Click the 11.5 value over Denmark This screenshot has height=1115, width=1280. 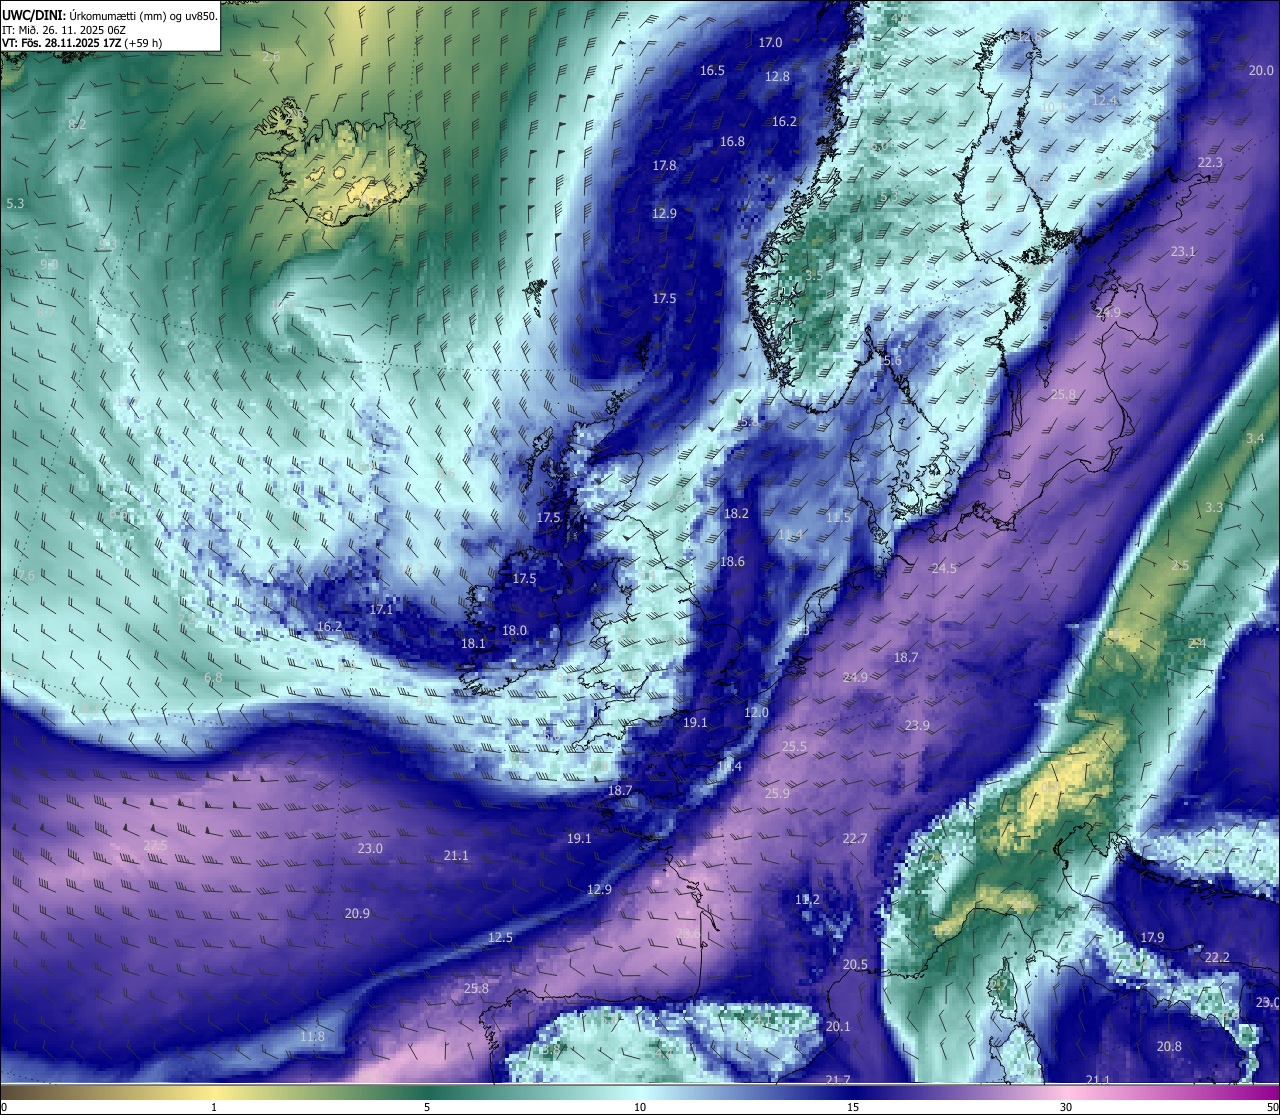click(x=838, y=517)
